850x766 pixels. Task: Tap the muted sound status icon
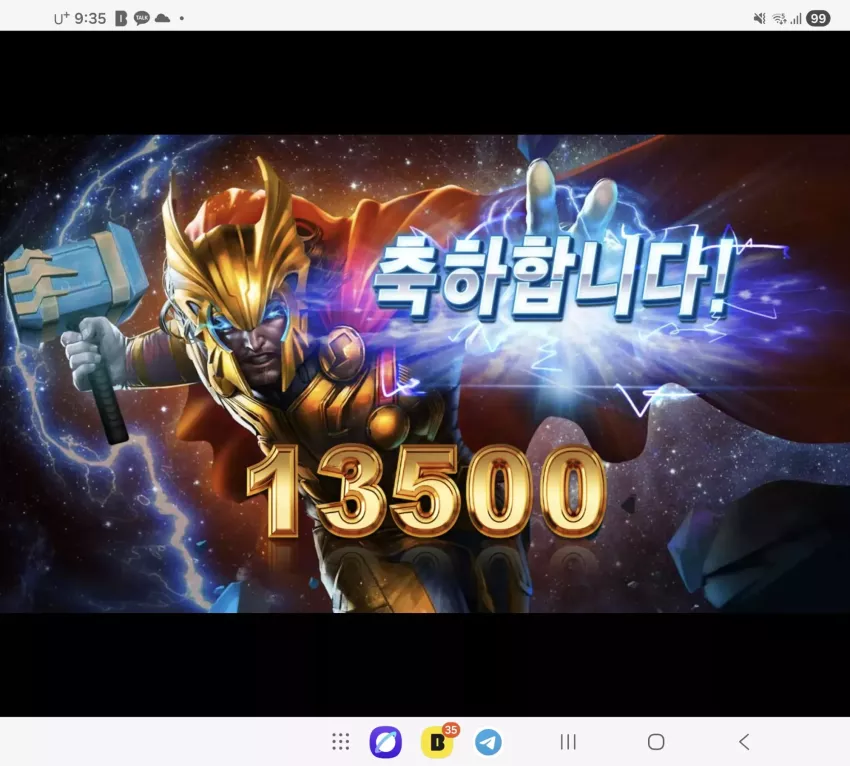coord(759,18)
